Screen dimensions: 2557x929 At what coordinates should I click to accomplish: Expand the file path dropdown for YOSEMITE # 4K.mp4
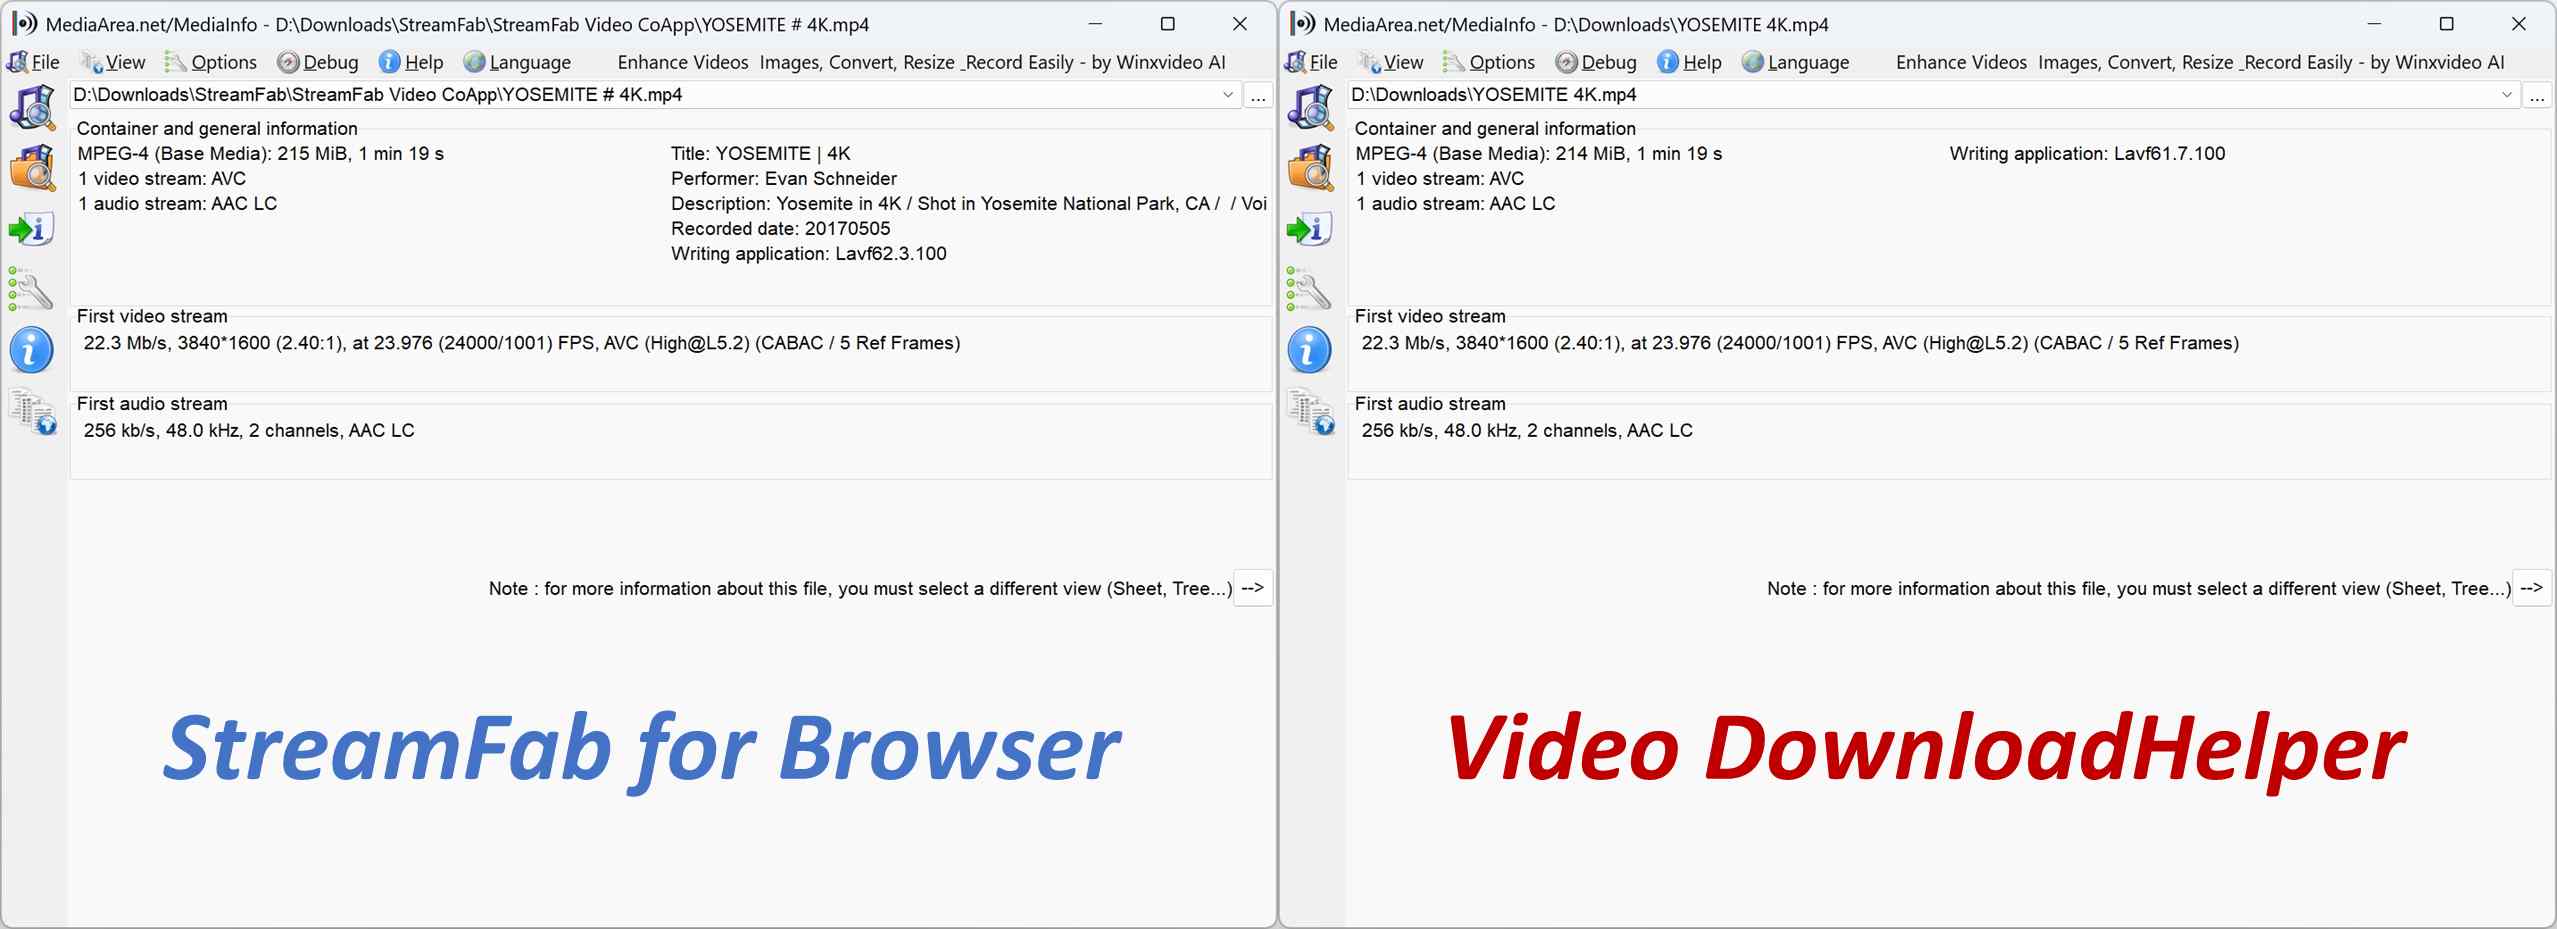pos(1228,95)
